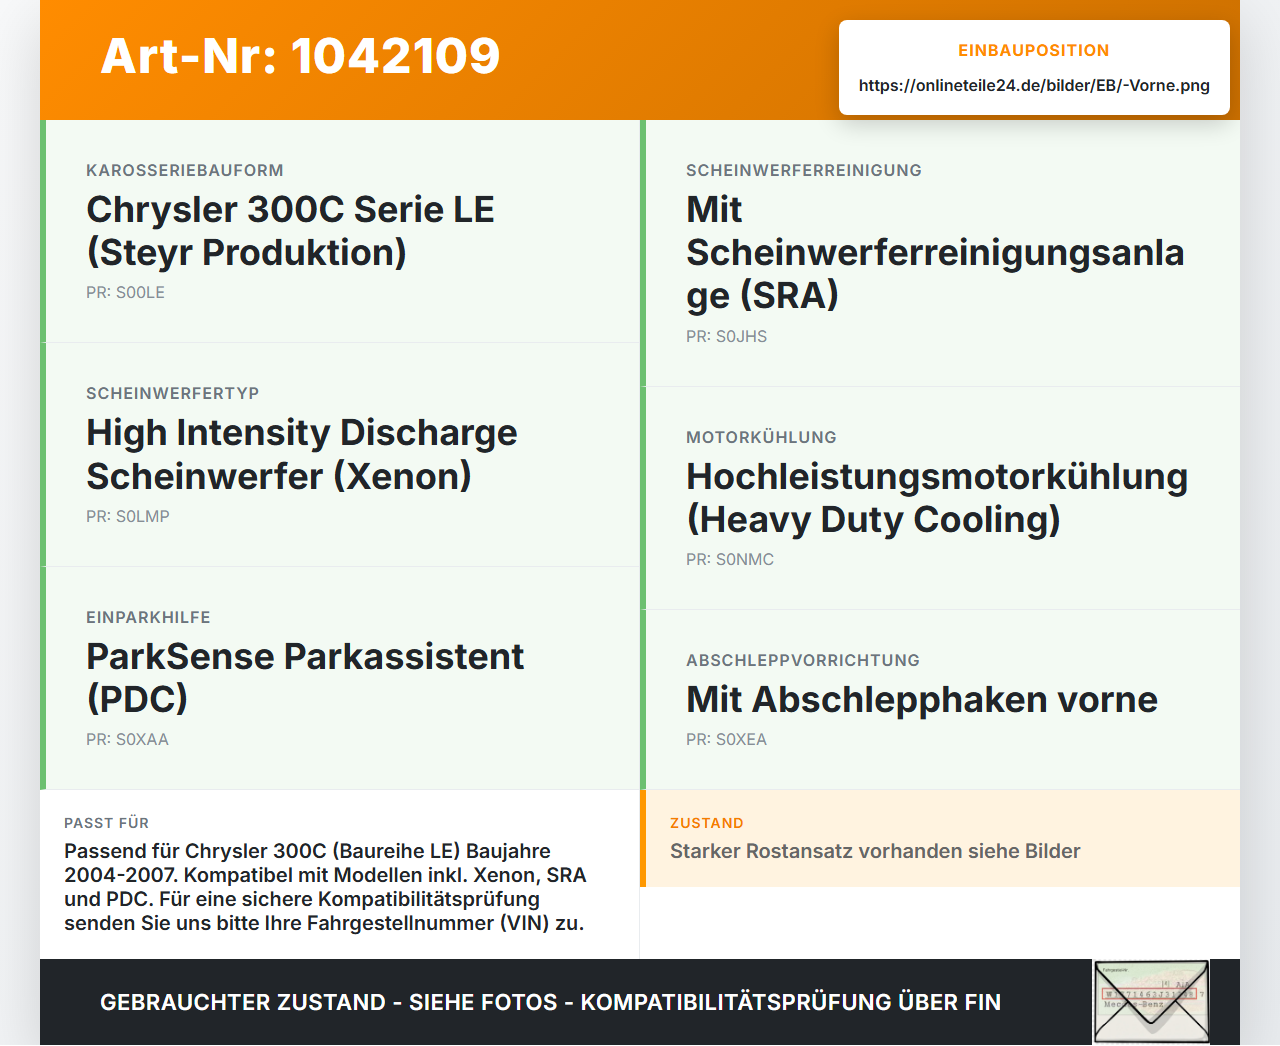Select Mit Abschlepphaken vorne text
The image size is (1280, 1046).
922,699
